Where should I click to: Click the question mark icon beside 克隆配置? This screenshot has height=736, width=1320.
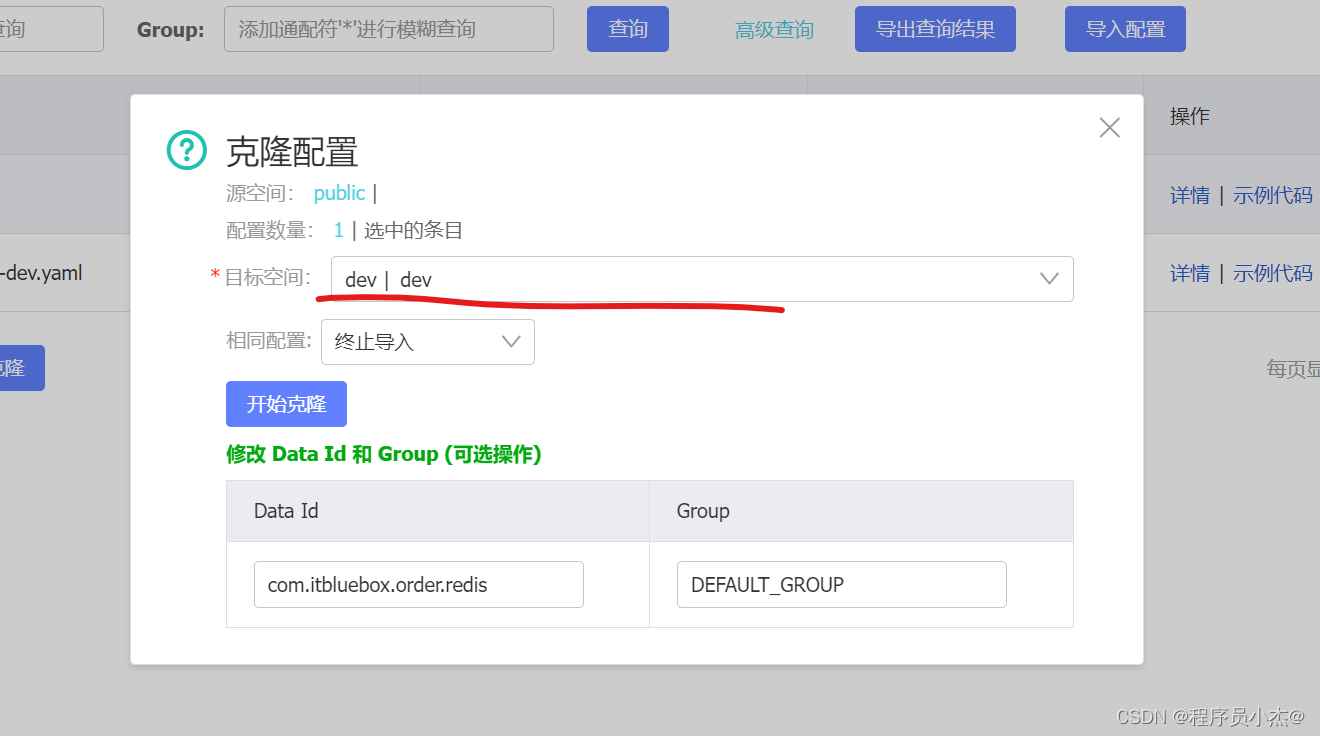tap(186, 150)
